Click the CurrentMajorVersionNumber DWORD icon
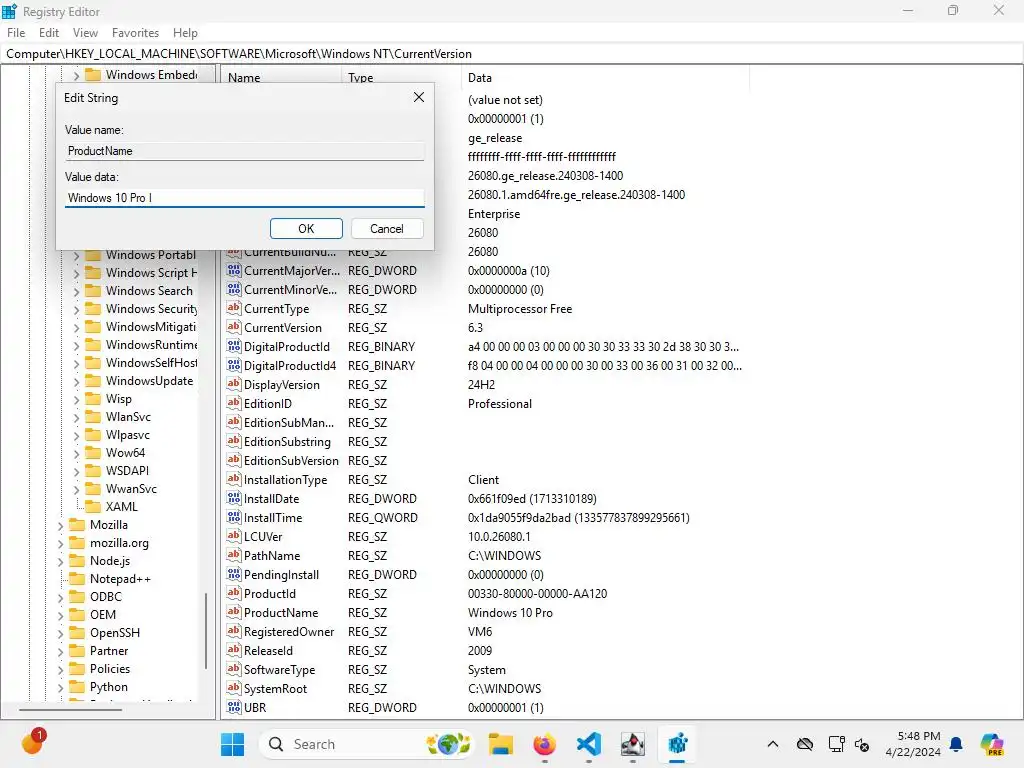This screenshot has height=768, width=1024. point(234,270)
